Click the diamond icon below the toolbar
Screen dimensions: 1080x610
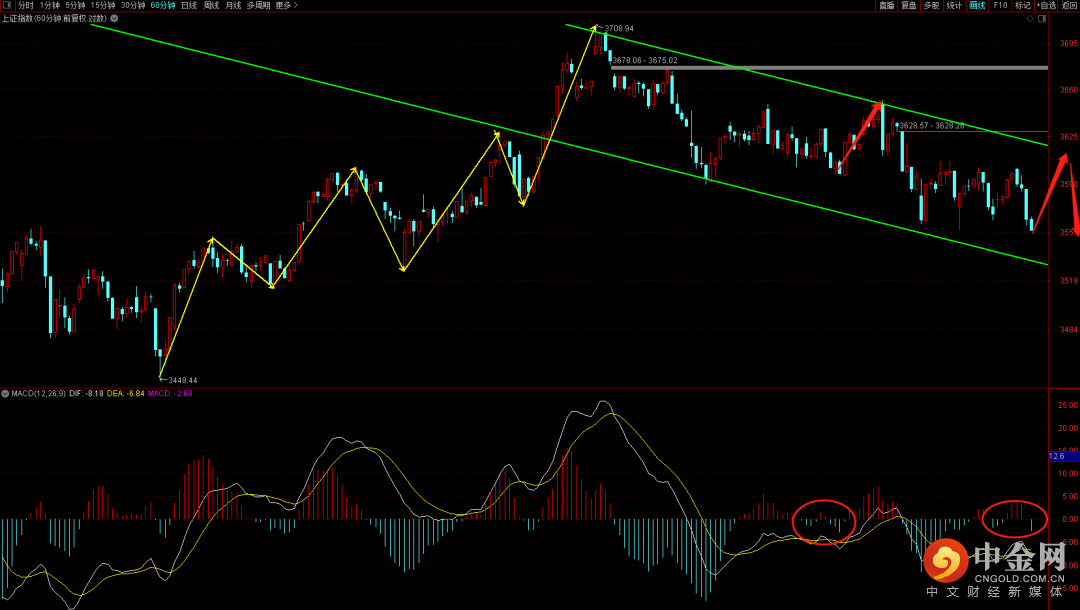(1031, 18)
